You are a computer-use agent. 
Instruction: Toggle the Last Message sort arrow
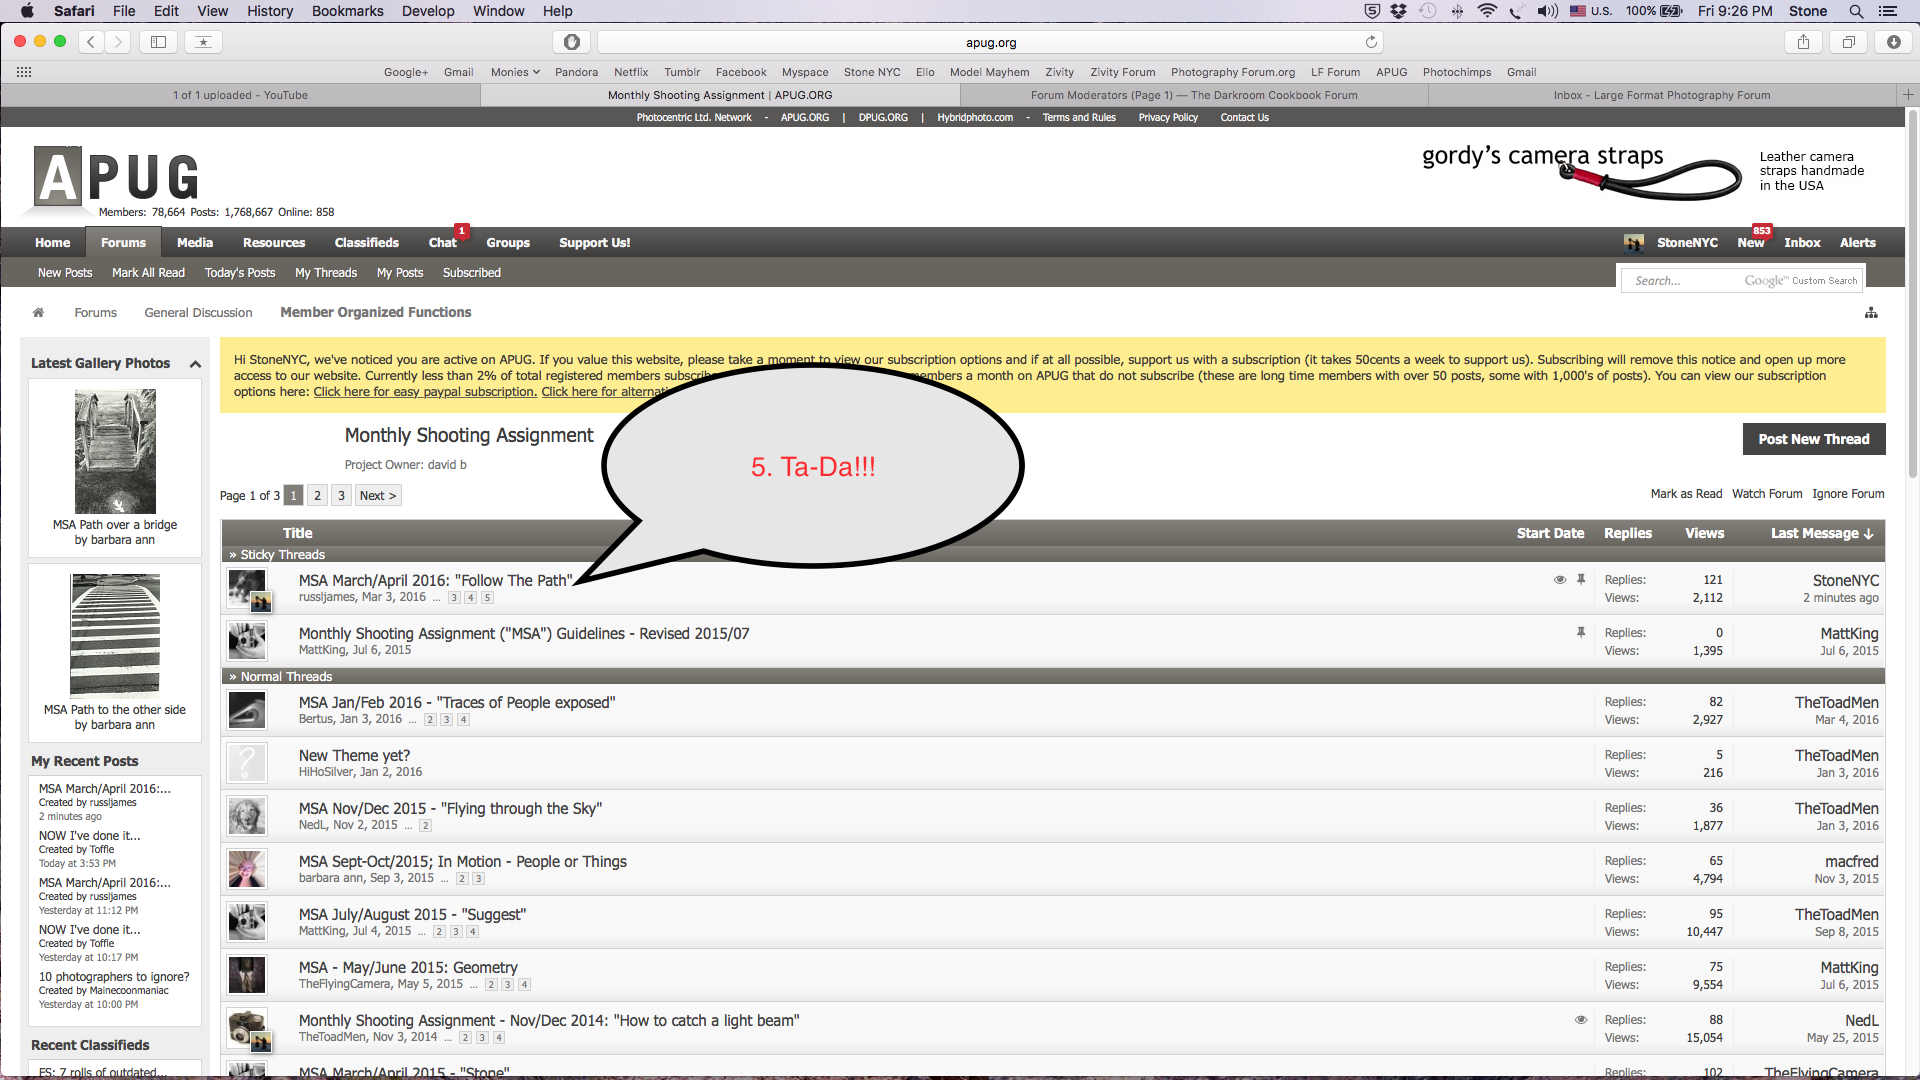pos(1868,534)
